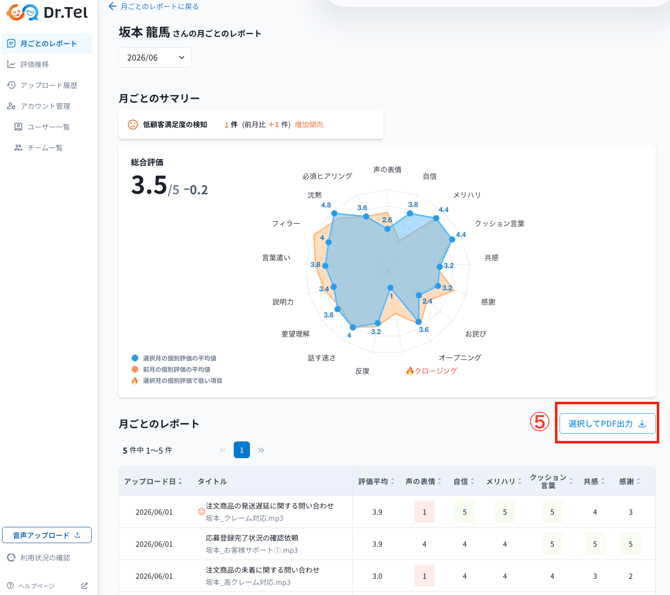
Task: Open report 注文商品の発送遅延に関する問い合わせ
Action: click(270, 506)
